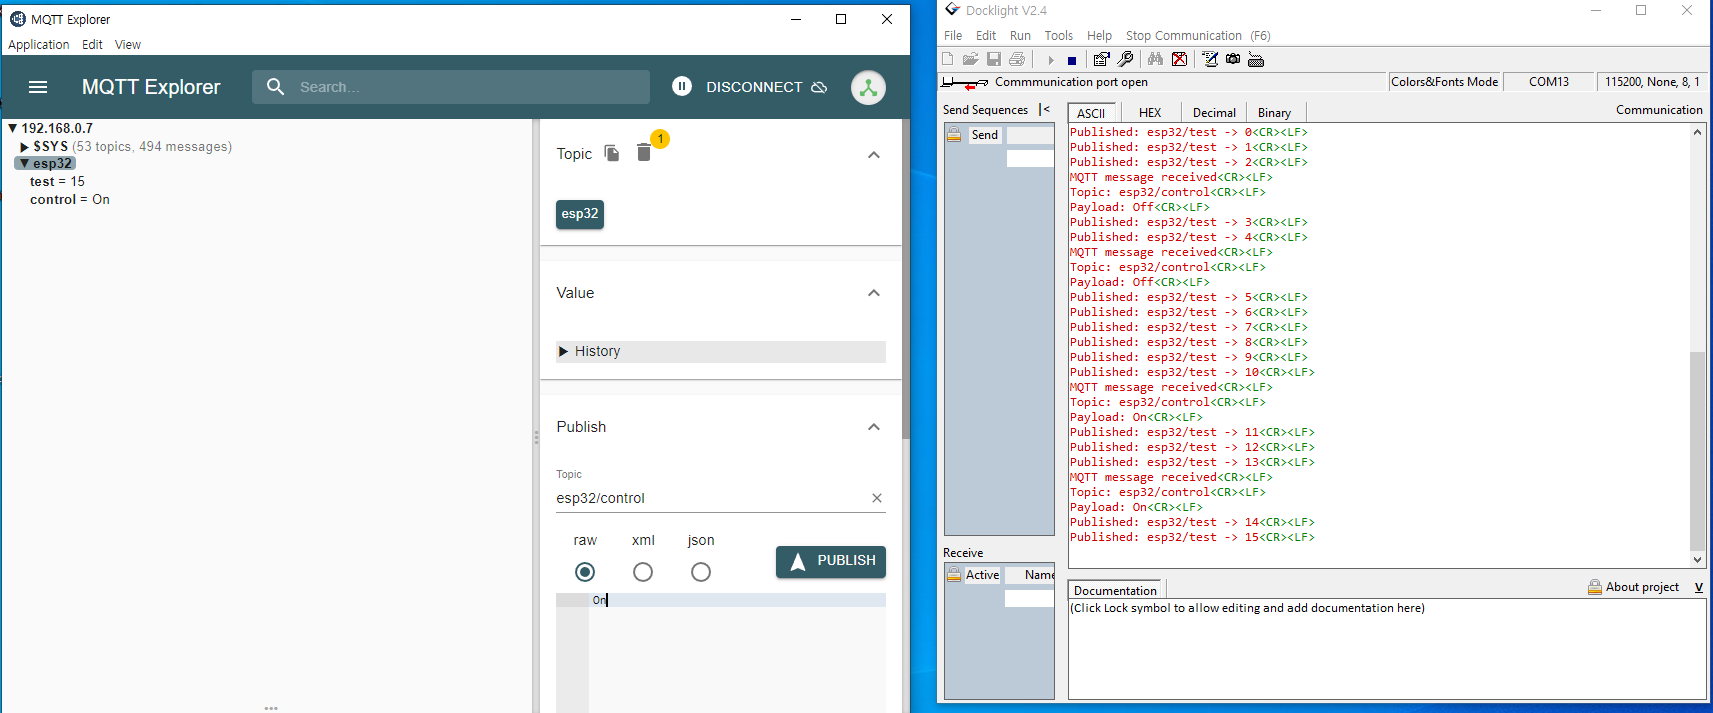
Task: Click the New Project icon in Docklight
Action: click(948, 59)
